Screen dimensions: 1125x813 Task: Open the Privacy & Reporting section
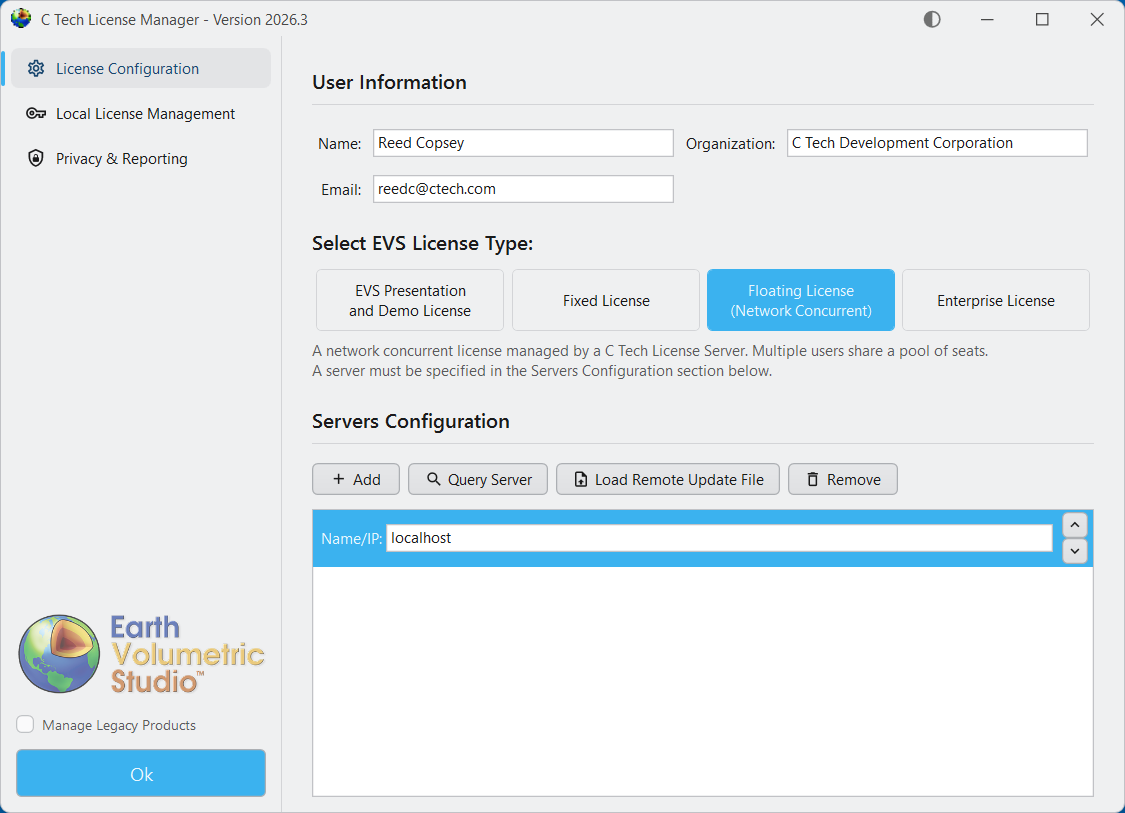click(122, 158)
